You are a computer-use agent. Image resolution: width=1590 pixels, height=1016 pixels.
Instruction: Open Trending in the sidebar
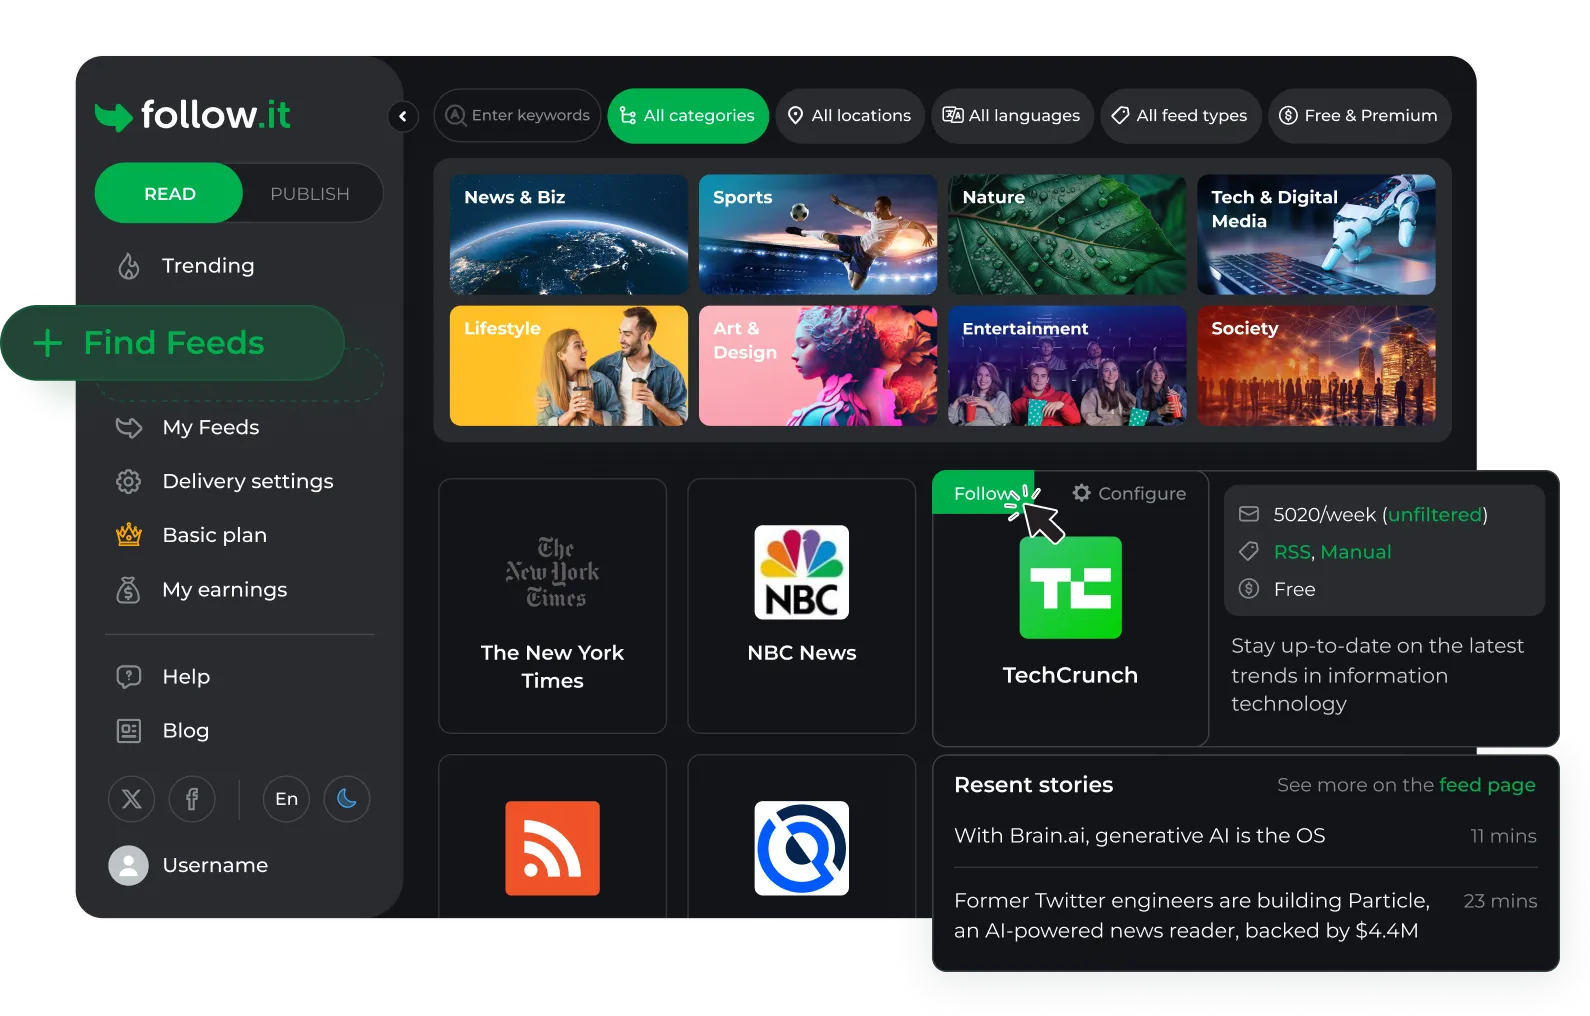[x=207, y=266]
